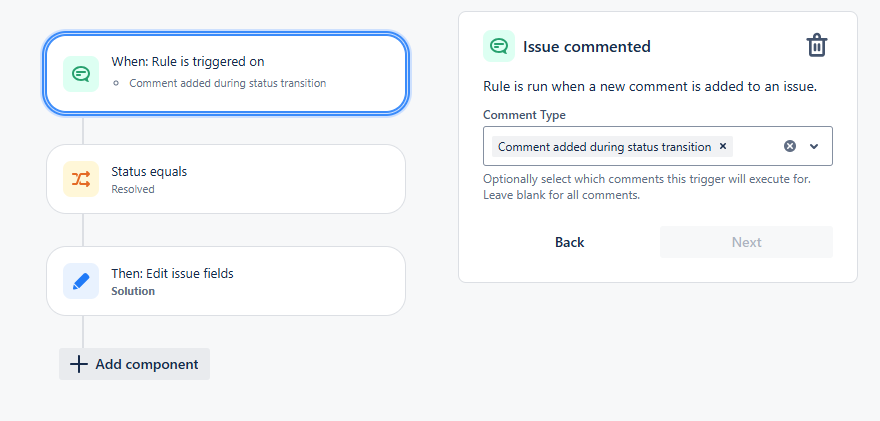Open the Then: Edit issue fields action
Image resolution: width=880 pixels, height=421 pixels.
click(226, 281)
